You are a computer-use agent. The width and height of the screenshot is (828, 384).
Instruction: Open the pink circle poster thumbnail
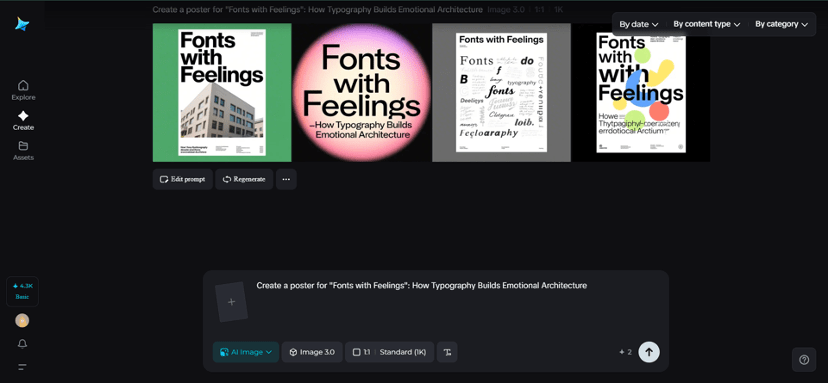pos(362,92)
